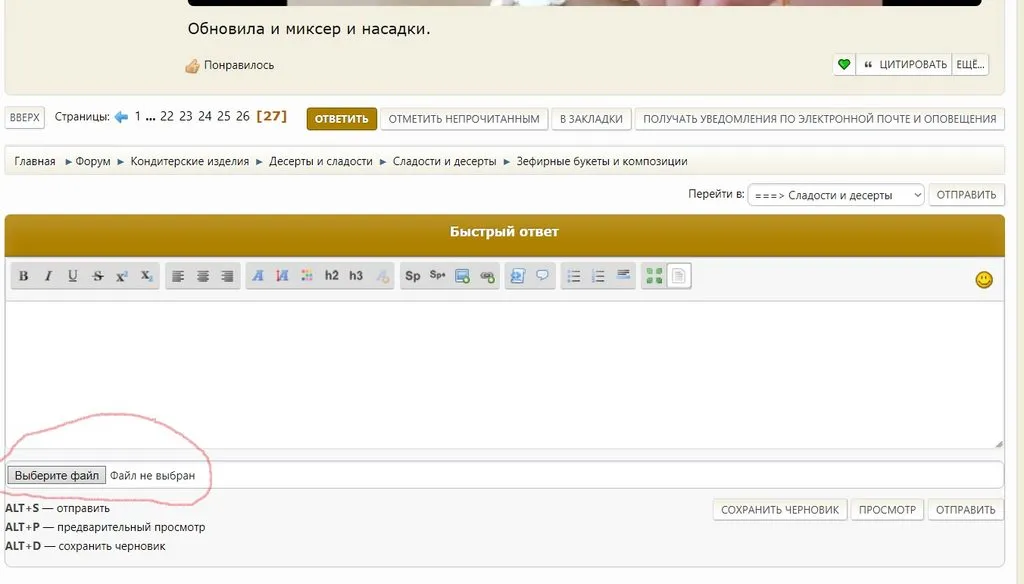Expand the ЕЩЁ... options menu
Screen dimensions: 1024x584
tap(970, 65)
